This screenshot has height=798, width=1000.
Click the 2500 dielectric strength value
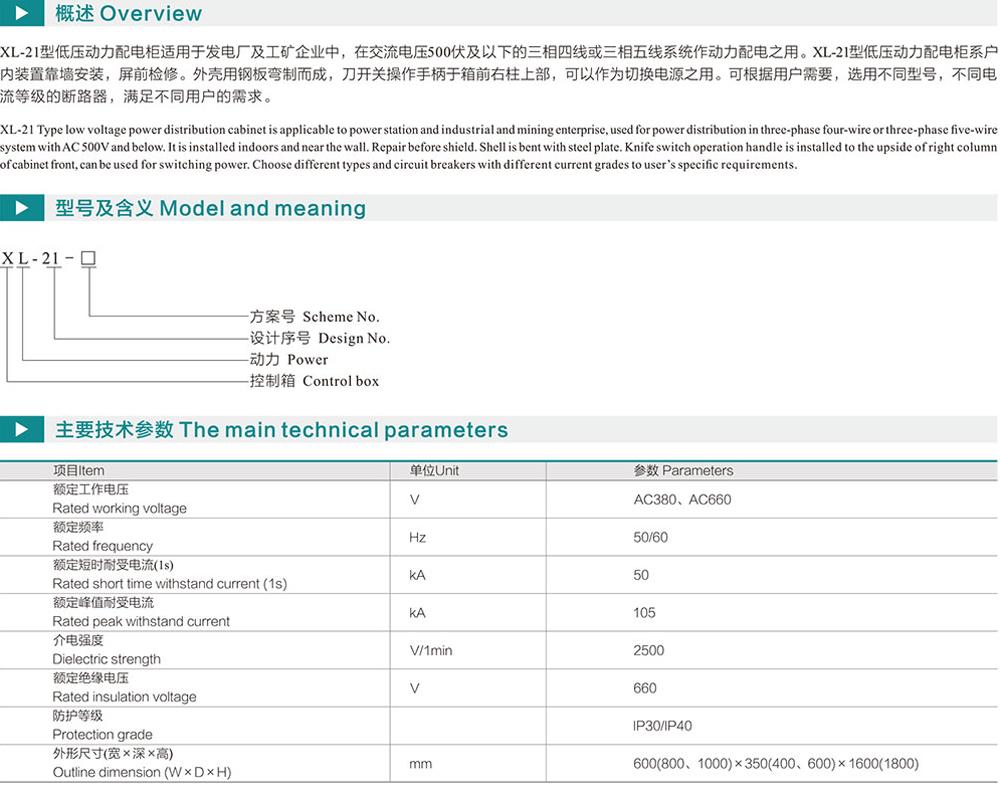tap(648, 650)
